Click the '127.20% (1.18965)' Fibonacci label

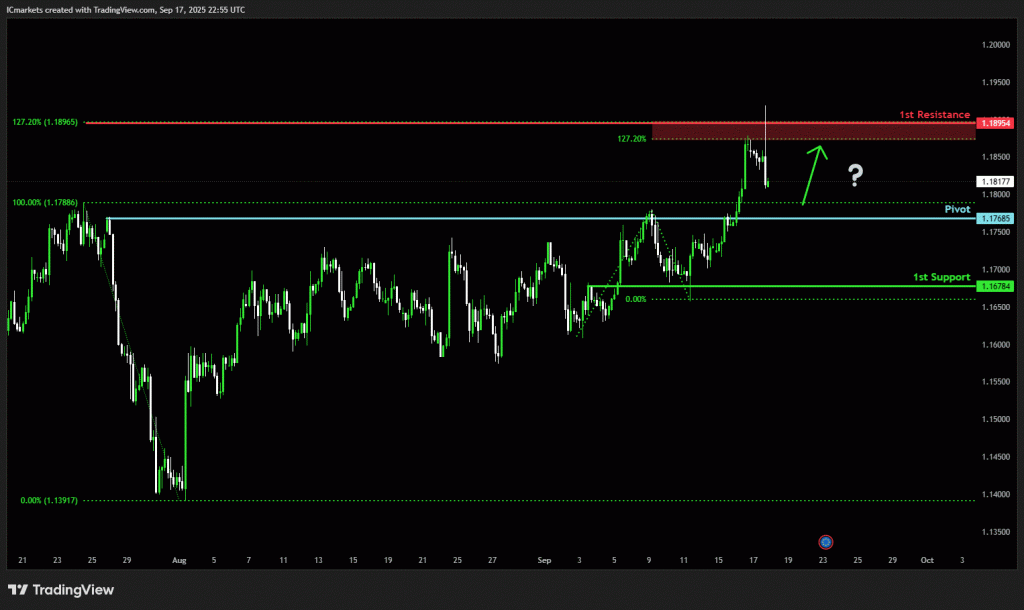pyautogui.click(x=45, y=122)
